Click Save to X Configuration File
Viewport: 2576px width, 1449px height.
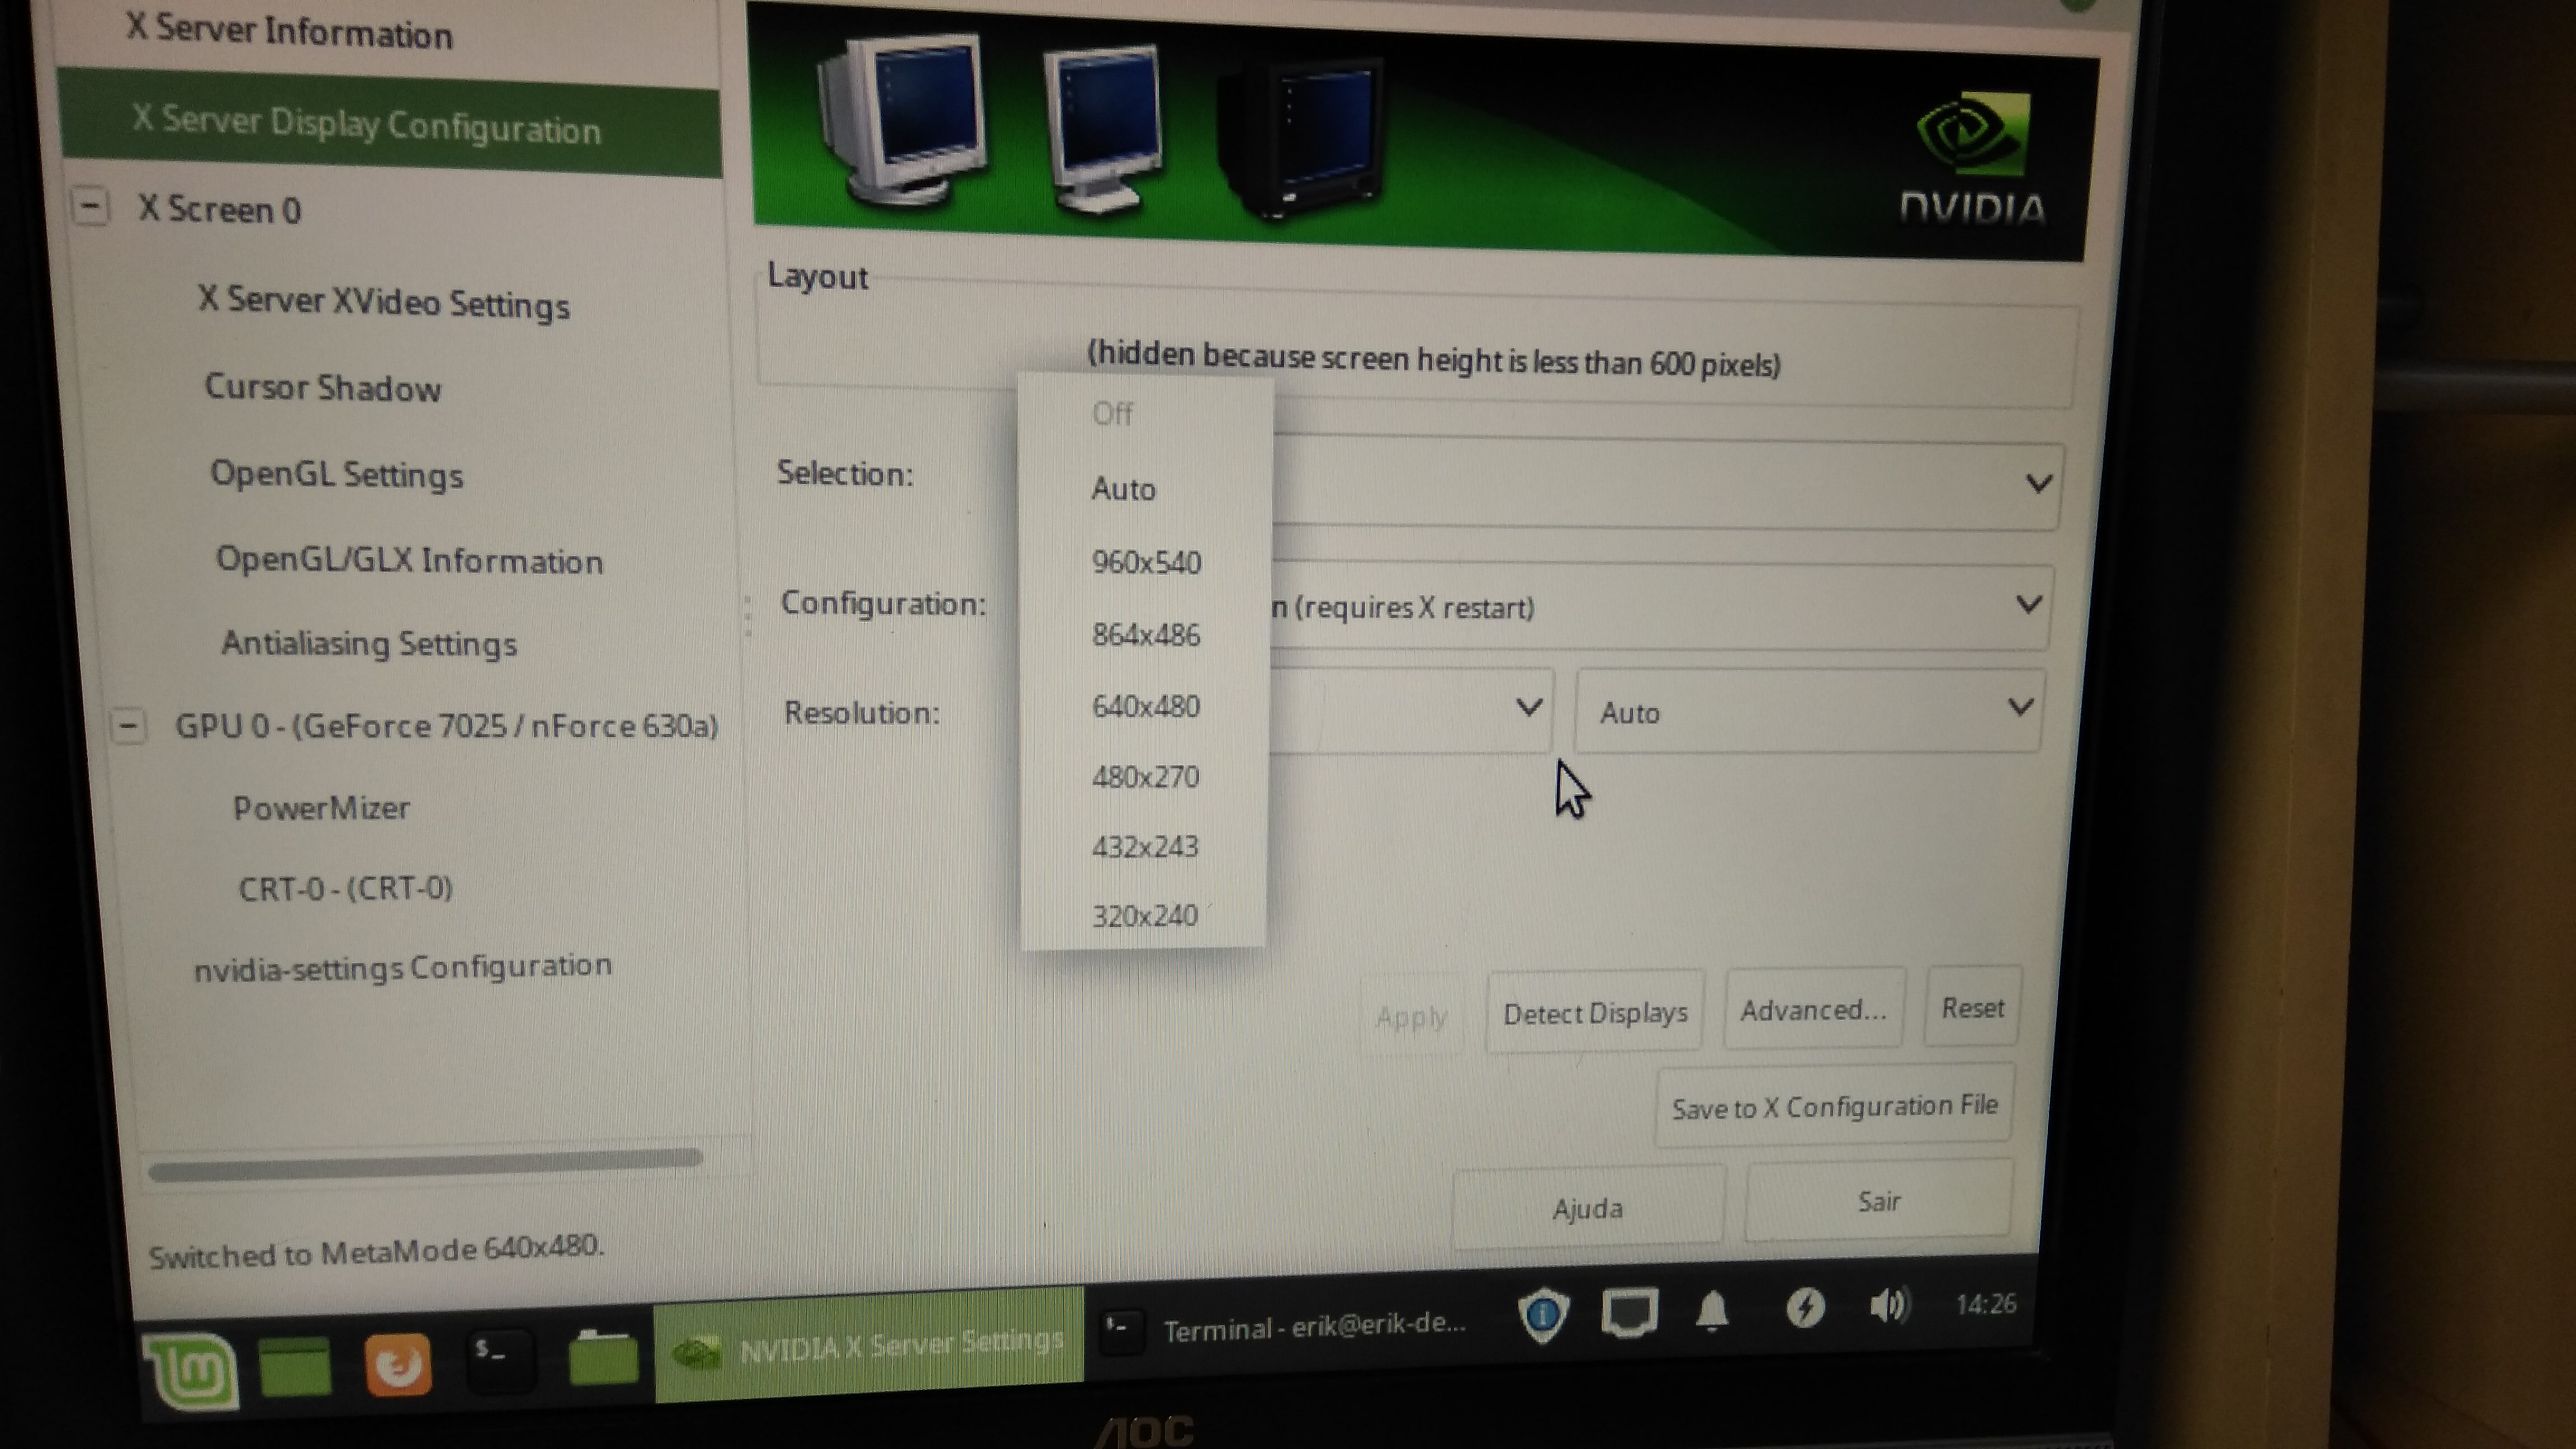[x=1834, y=1106]
